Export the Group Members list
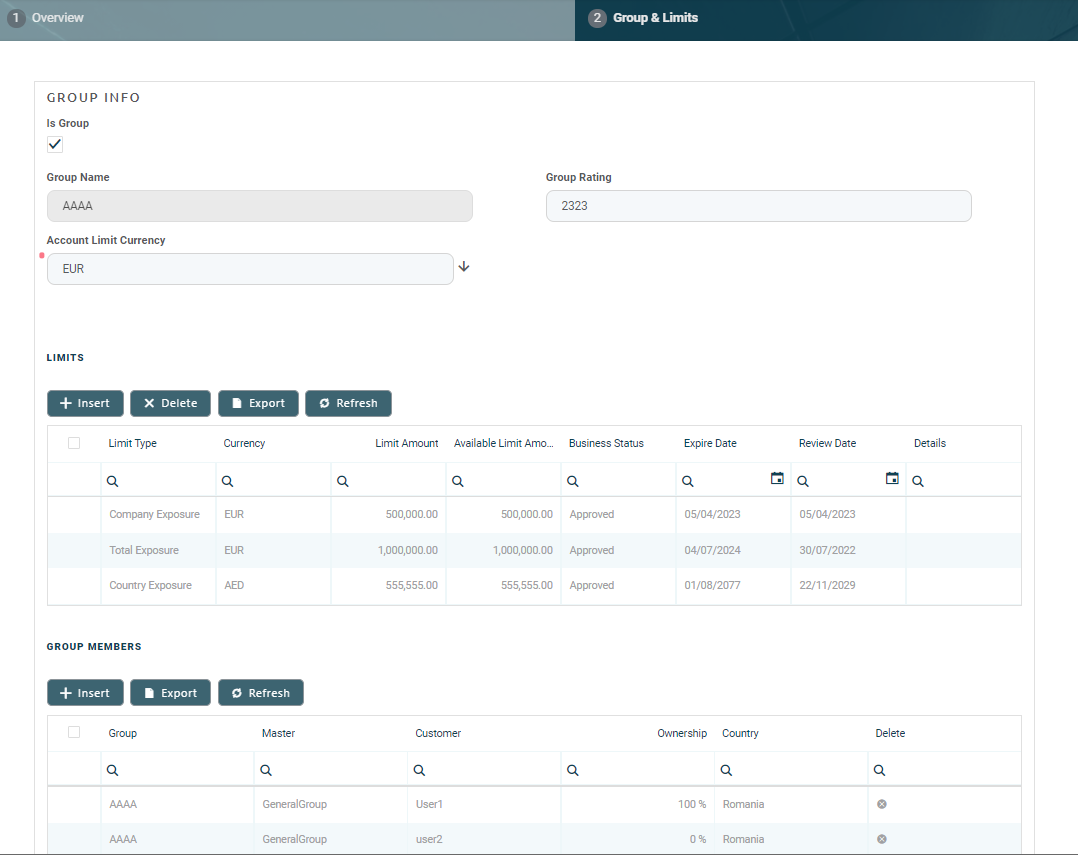 click(x=170, y=693)
